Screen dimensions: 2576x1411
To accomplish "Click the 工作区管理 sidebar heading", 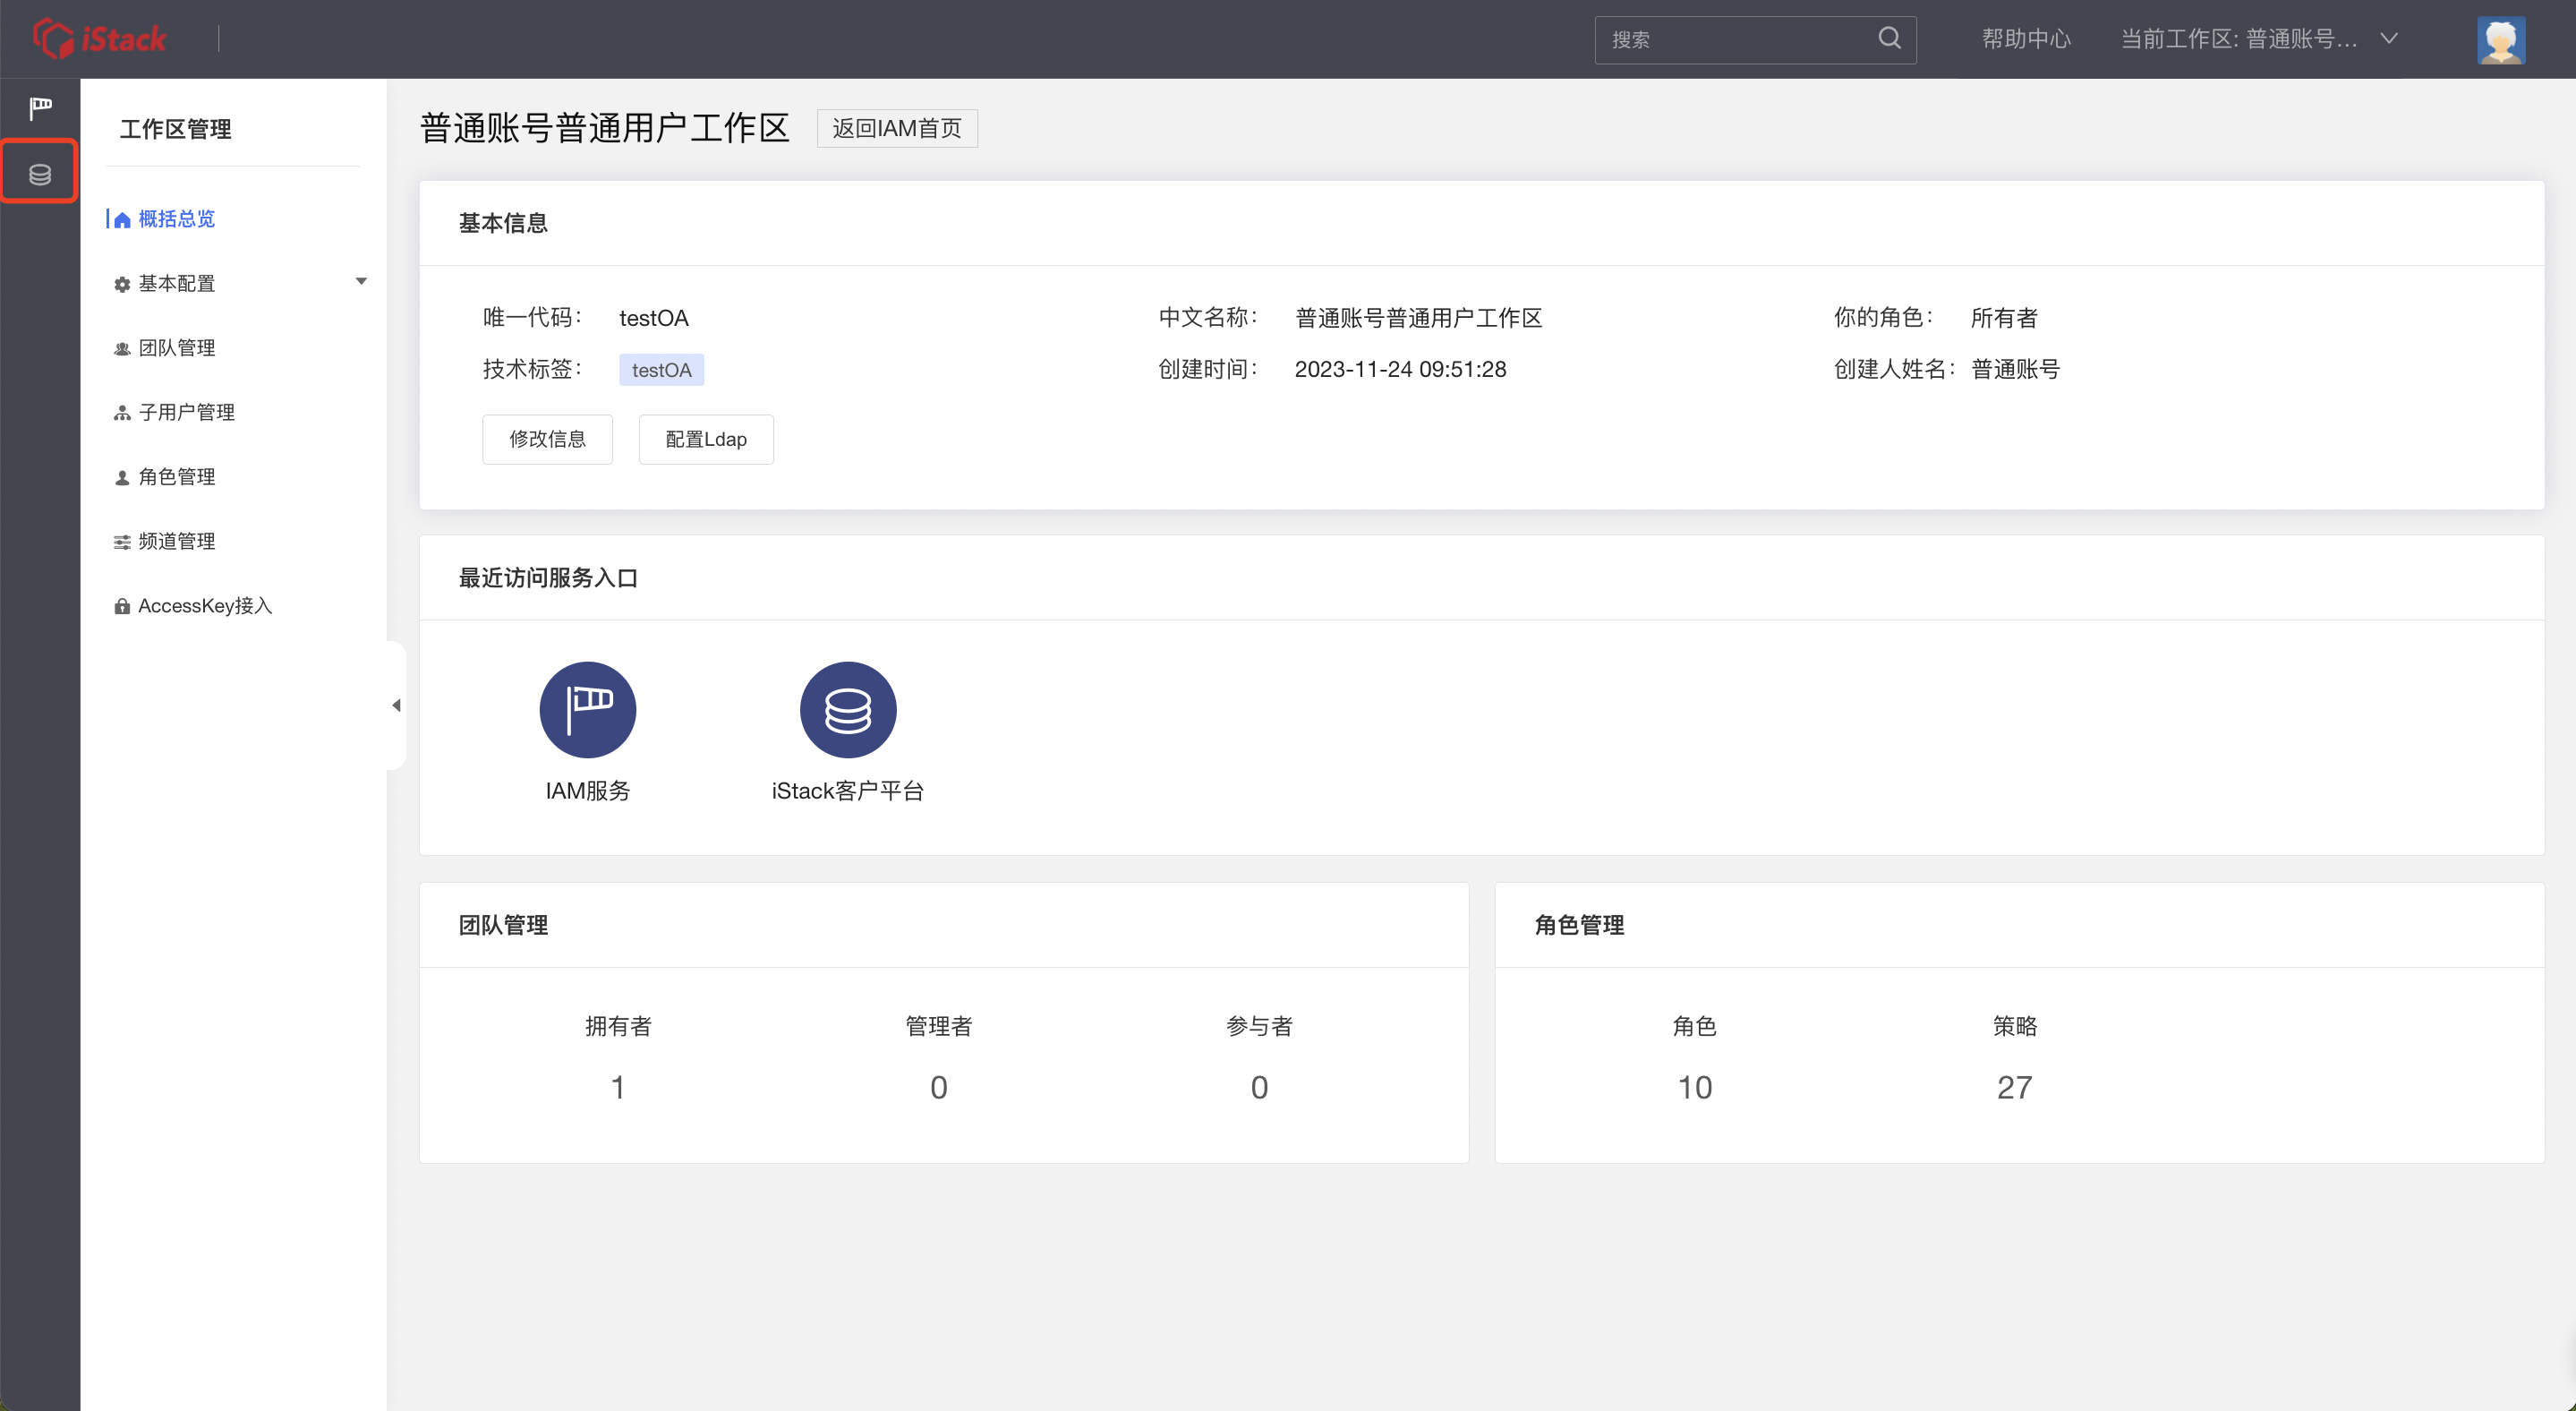I will point(176,129).
